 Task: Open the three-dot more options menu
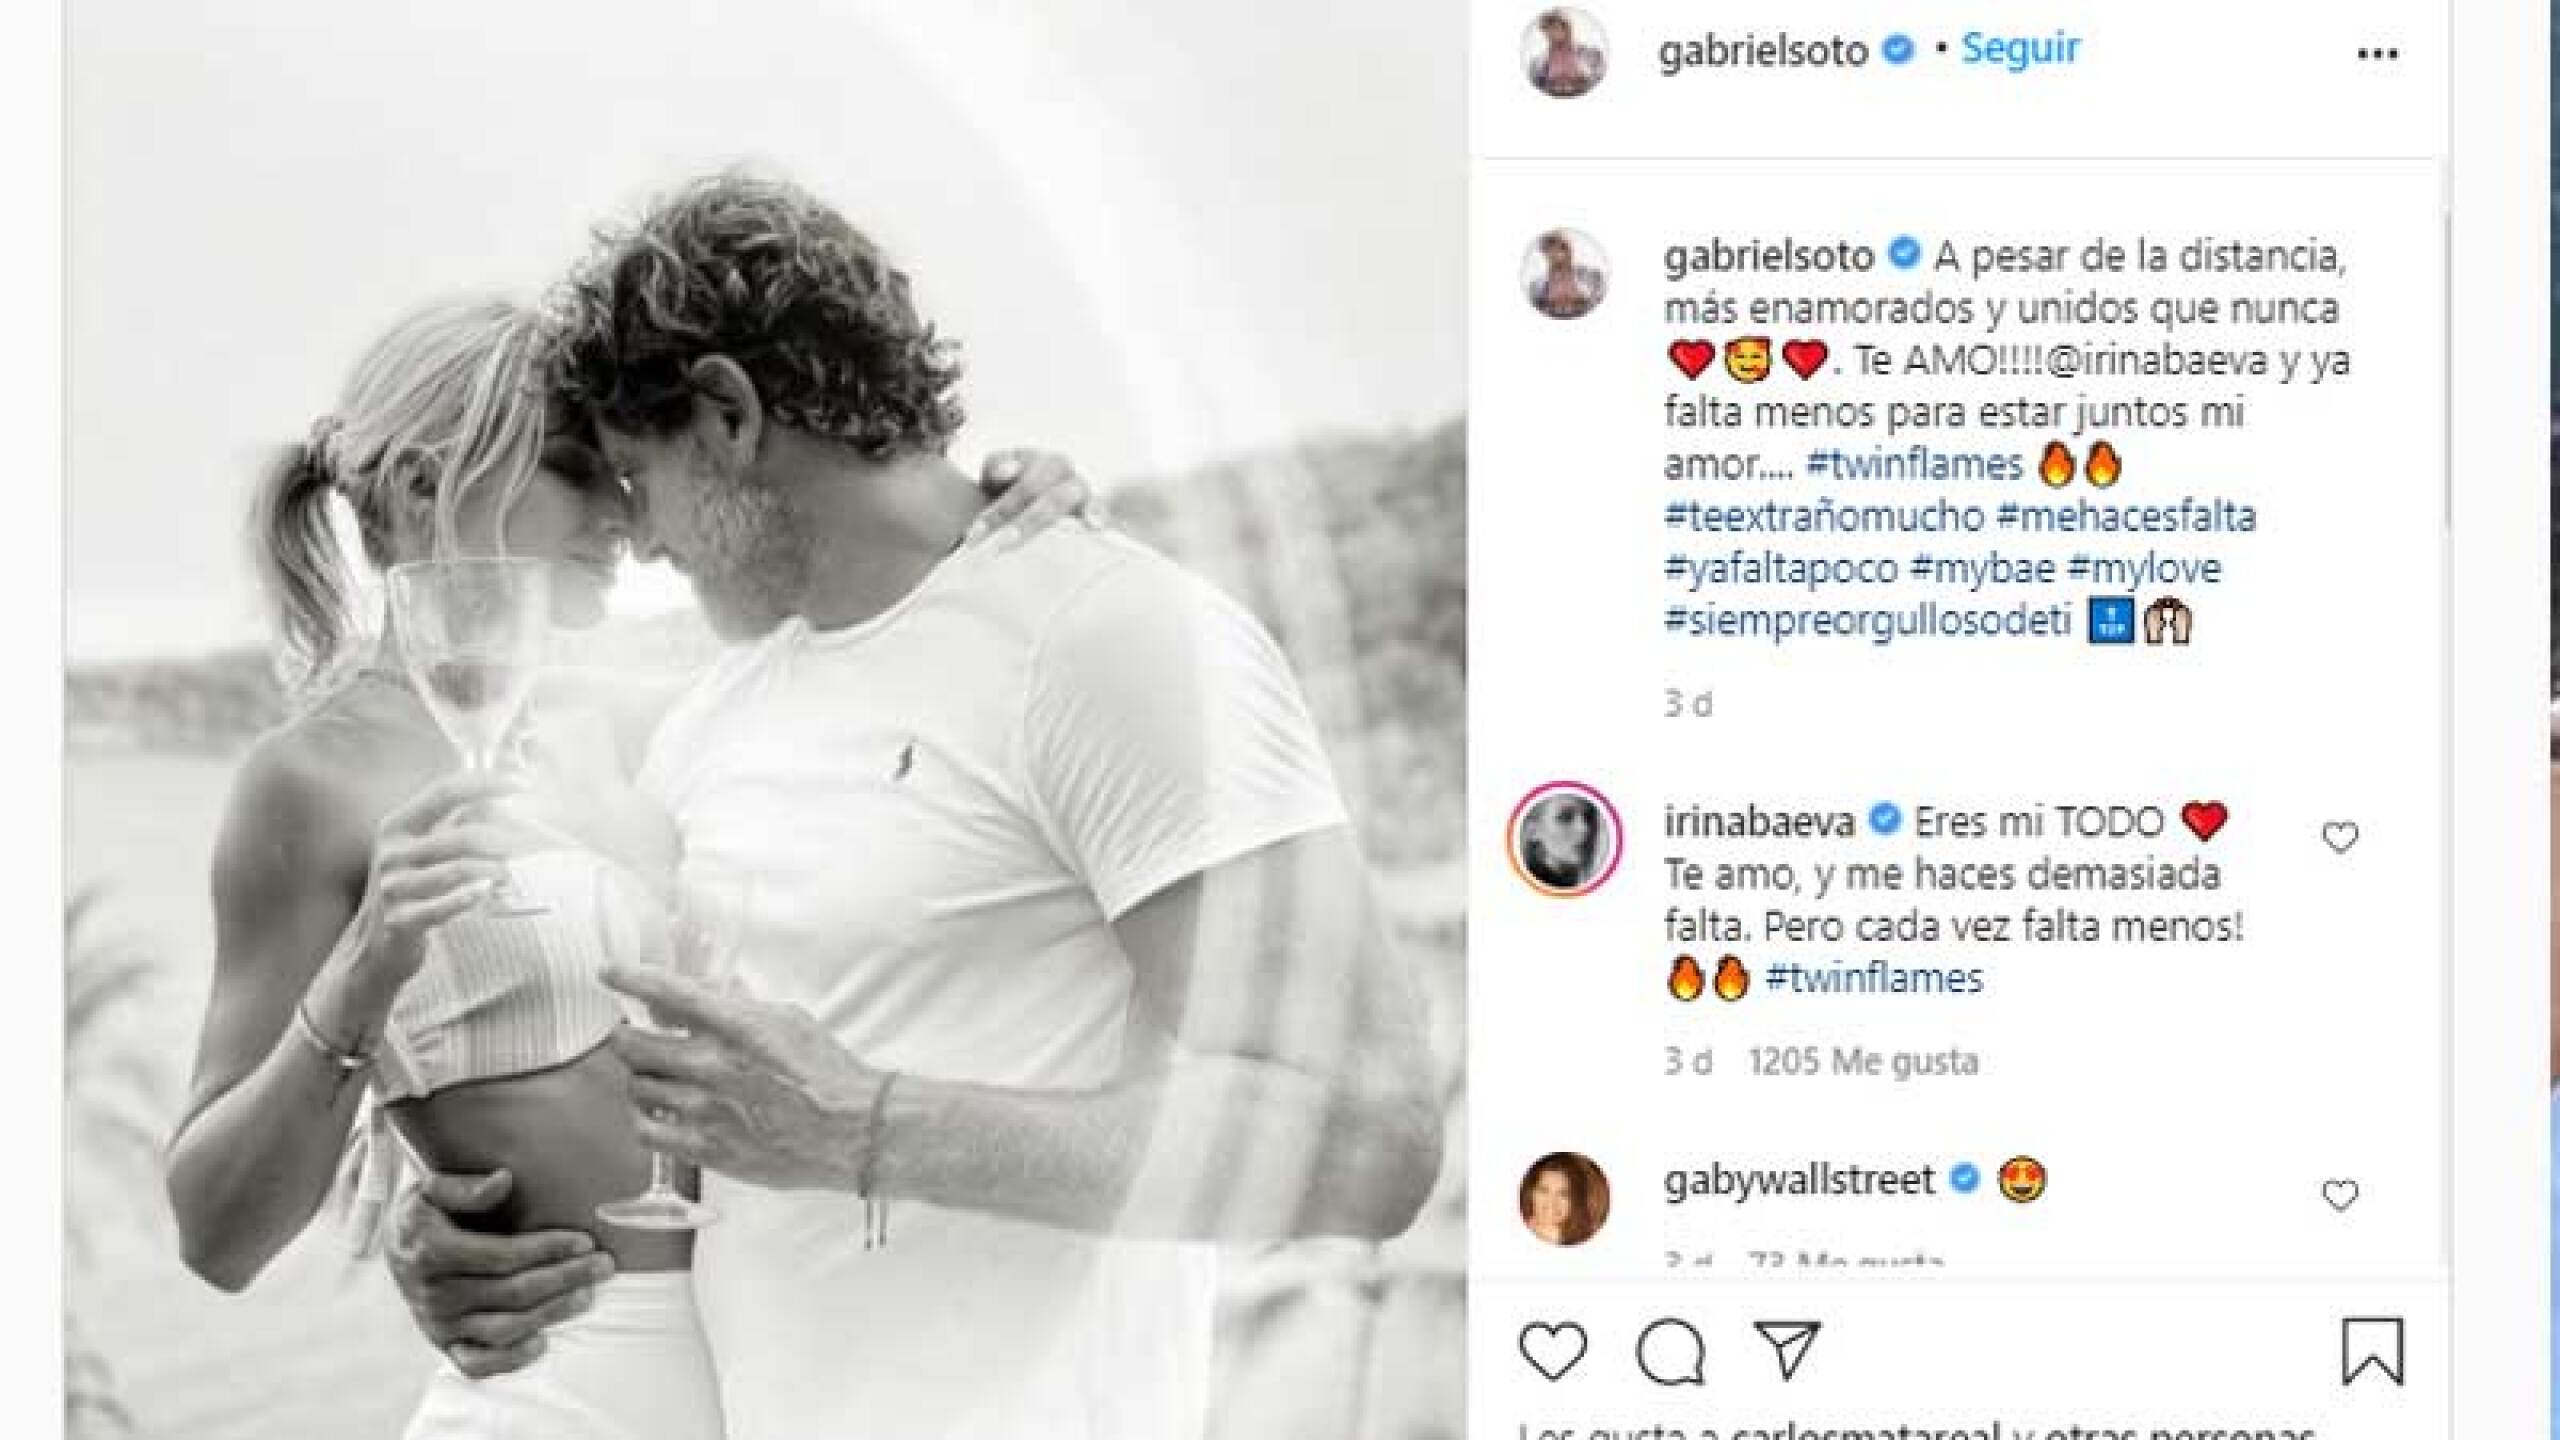2377,54
